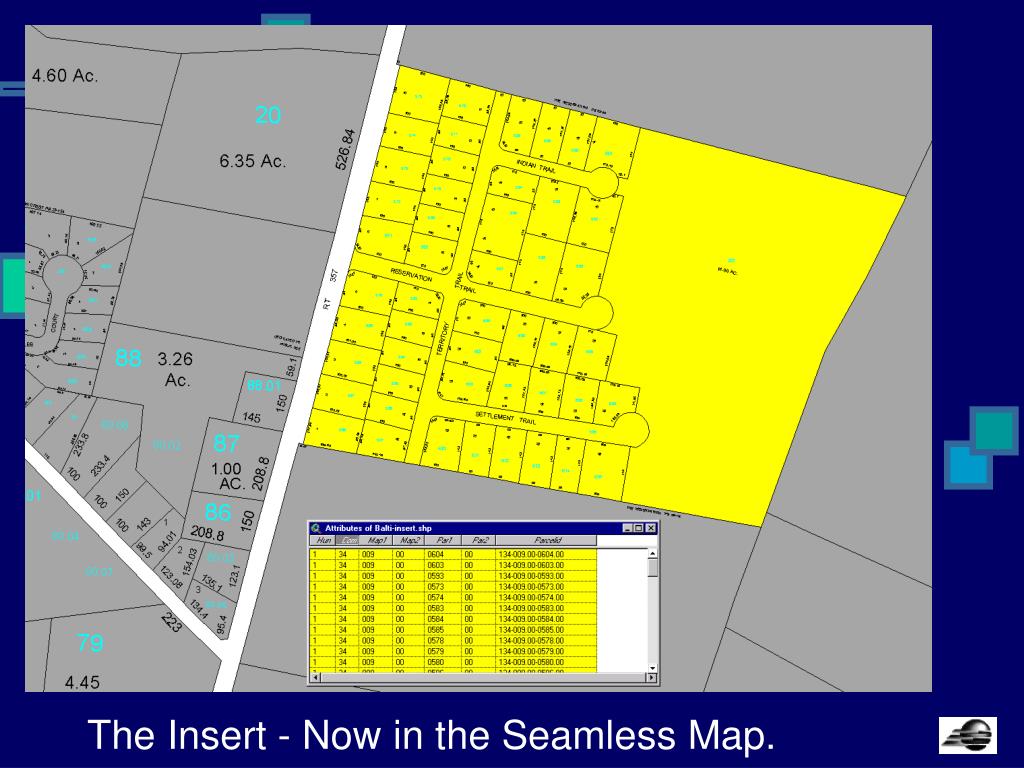Screen dimensions: 1024x768
Task: Click the table's horizontal scroll left arrow
Action: click(315, 678)
